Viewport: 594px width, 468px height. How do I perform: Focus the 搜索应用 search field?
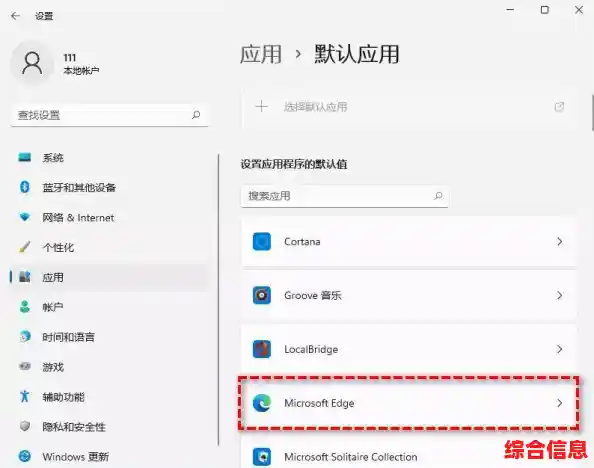click(344, 196)
